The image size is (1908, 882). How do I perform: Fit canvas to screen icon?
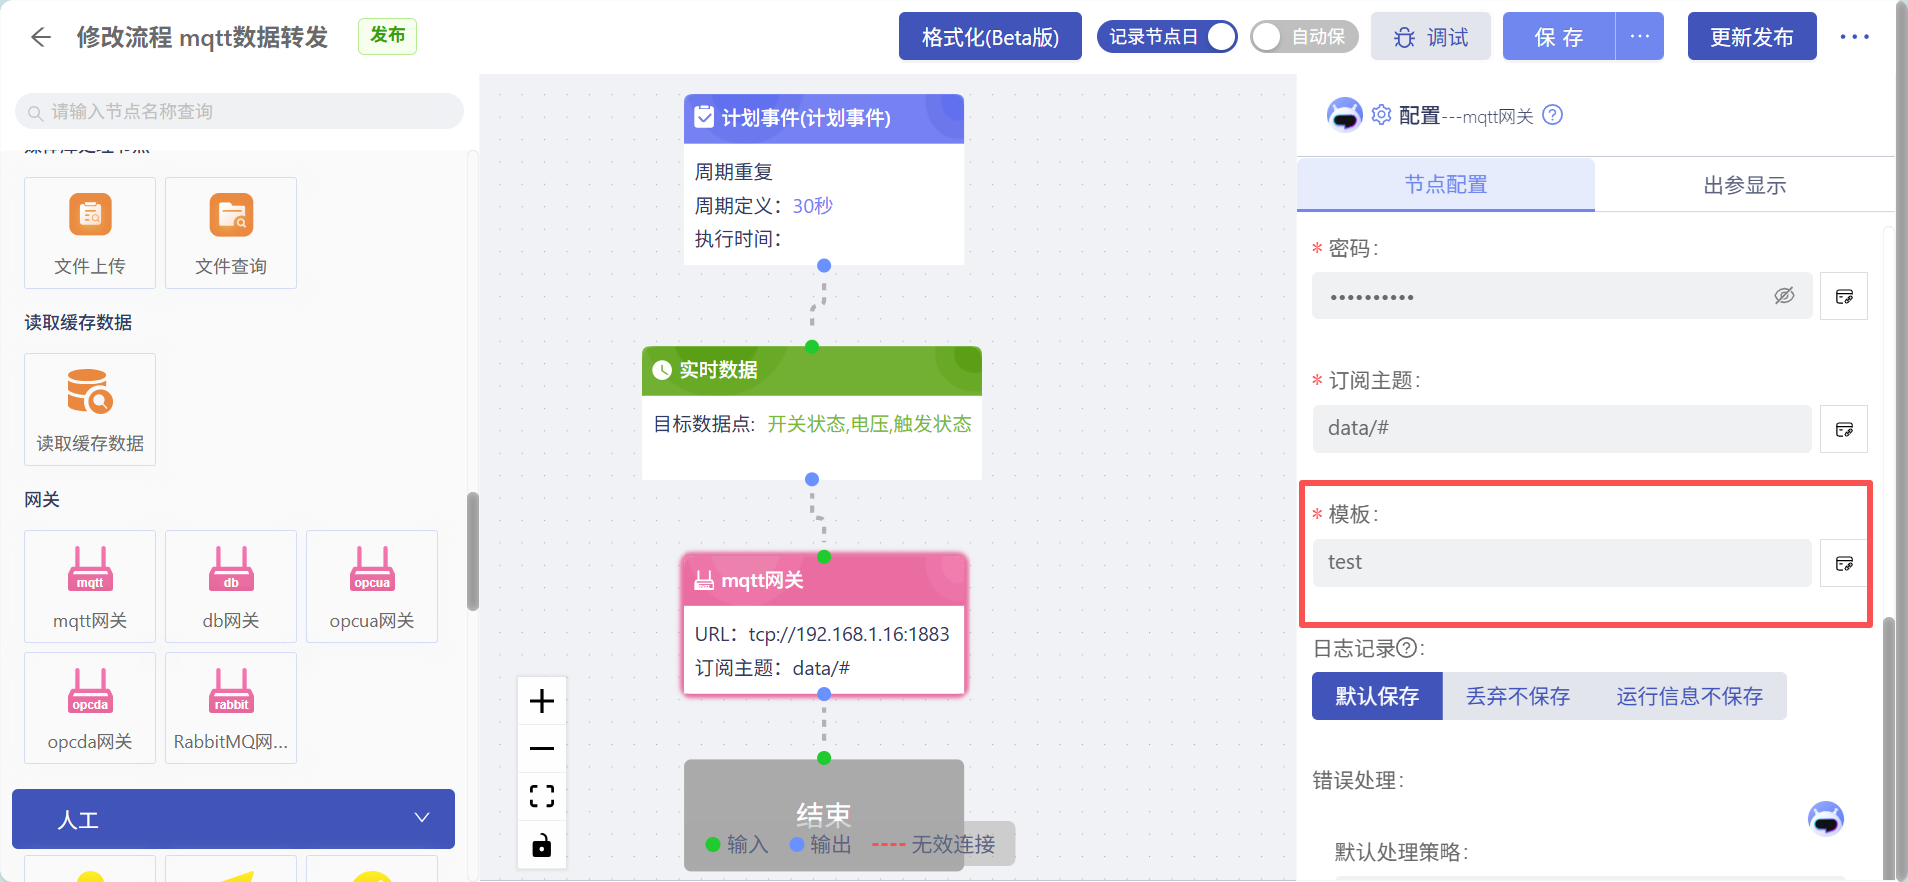[x=542, y=796]
